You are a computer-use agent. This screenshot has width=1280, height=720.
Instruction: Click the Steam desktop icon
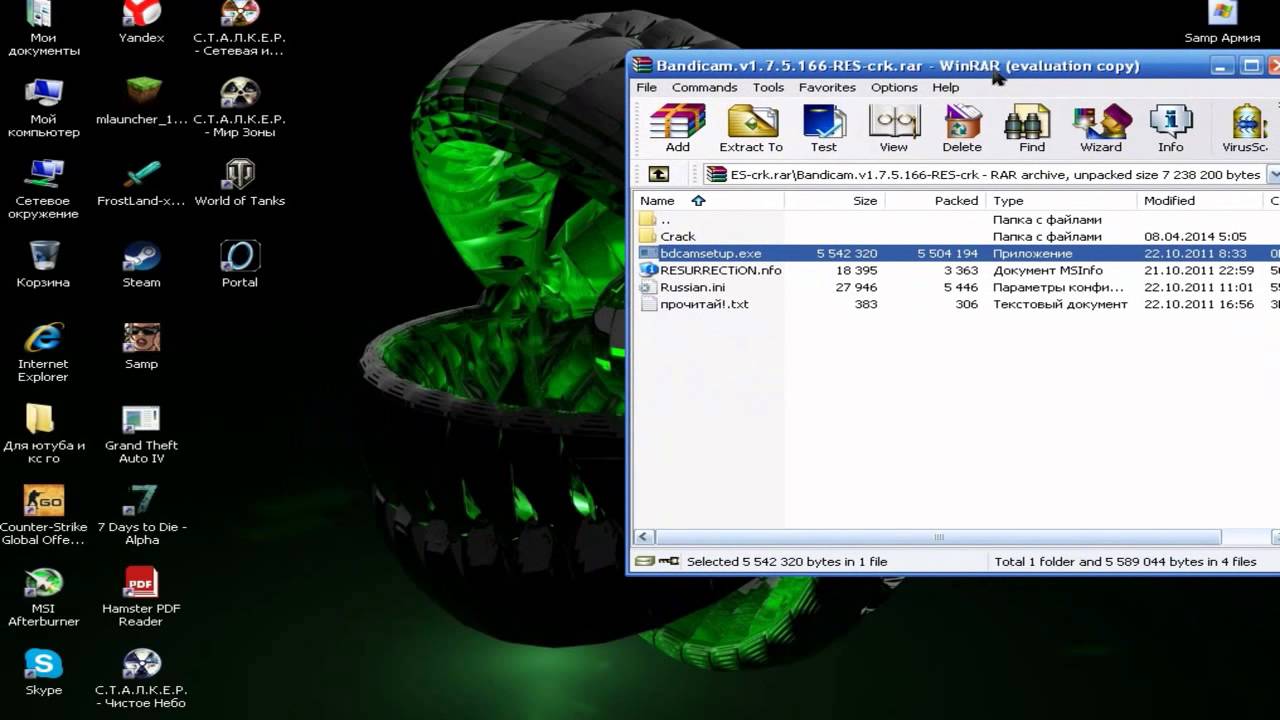tap(141, 265)
